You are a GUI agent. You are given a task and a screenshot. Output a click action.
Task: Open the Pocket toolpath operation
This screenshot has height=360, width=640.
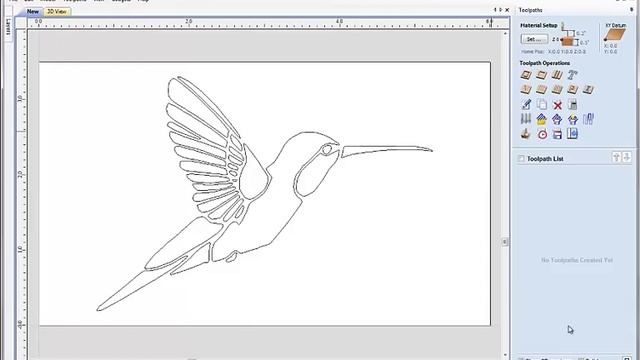pos(542,75)
